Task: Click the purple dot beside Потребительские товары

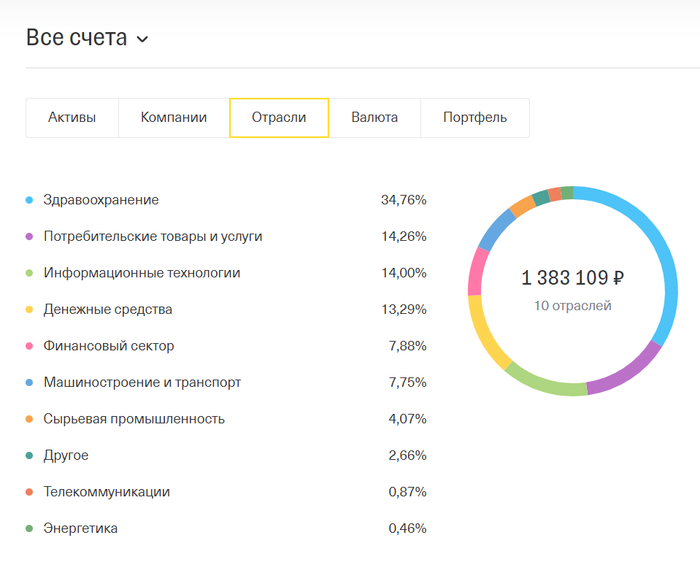Action: 30,237
